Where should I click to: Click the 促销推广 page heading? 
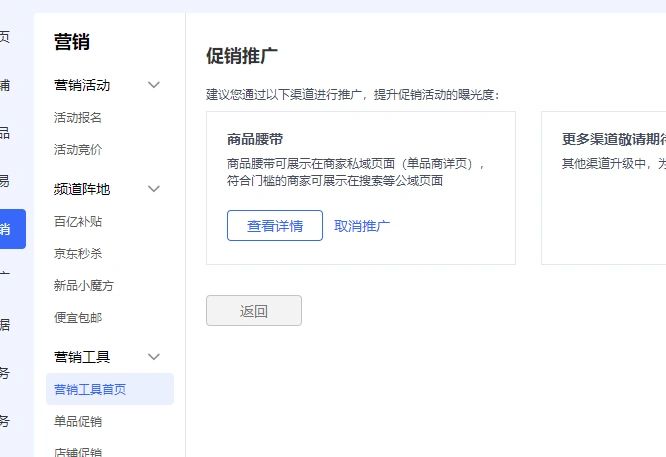click(242, 56)
